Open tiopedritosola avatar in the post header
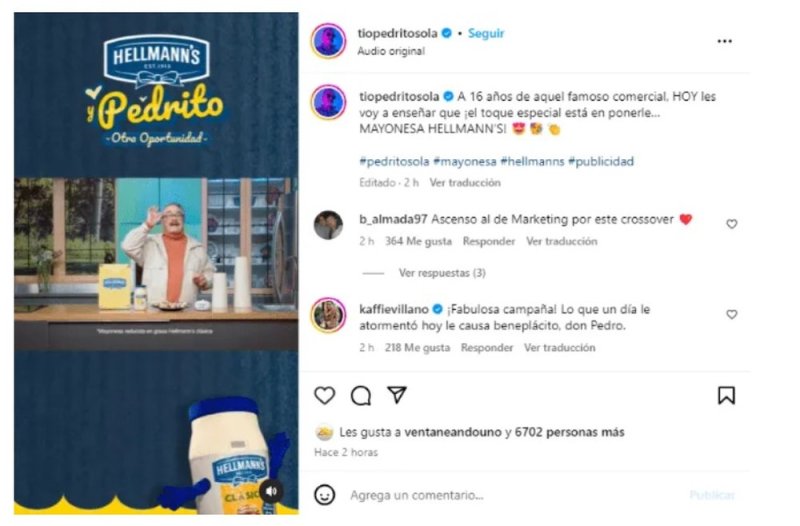Viewport: 800px width, 526px height. [x=328, y=40]
